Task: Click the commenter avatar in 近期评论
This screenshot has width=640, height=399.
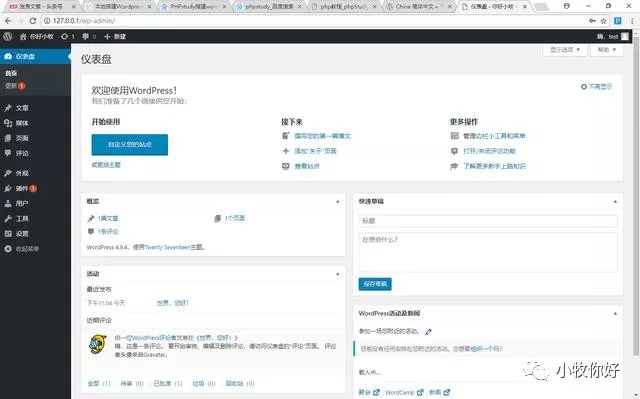Action: [x=98, y=344]
